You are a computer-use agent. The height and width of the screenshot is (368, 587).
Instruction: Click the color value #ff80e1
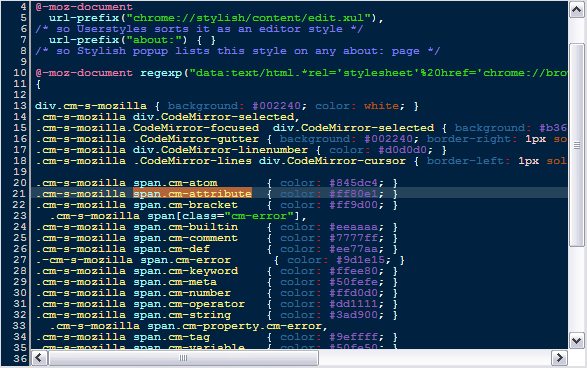point(353,194)
